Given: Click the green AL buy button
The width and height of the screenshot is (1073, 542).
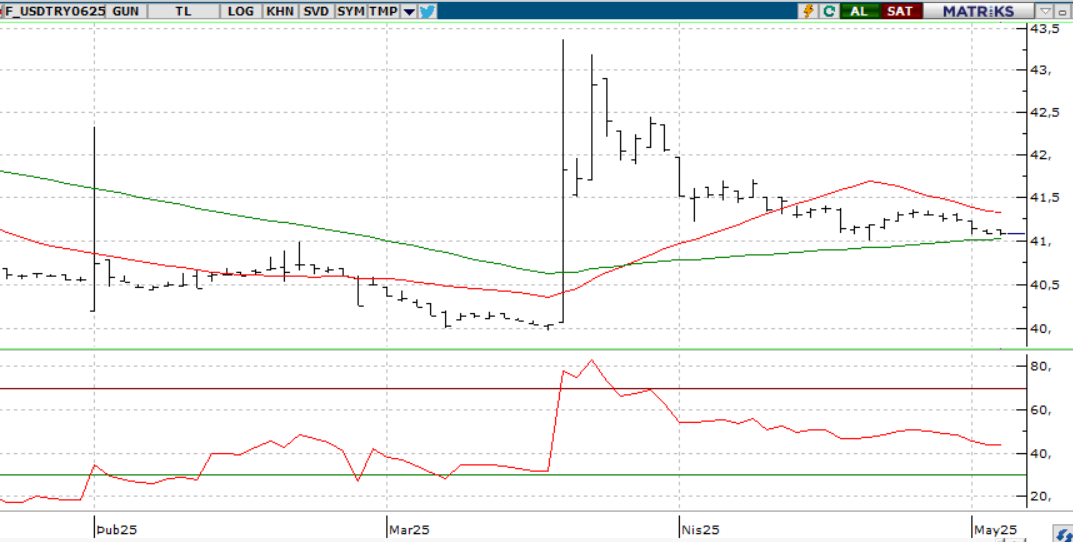Looking at the screenshot, I should [859, 11].
